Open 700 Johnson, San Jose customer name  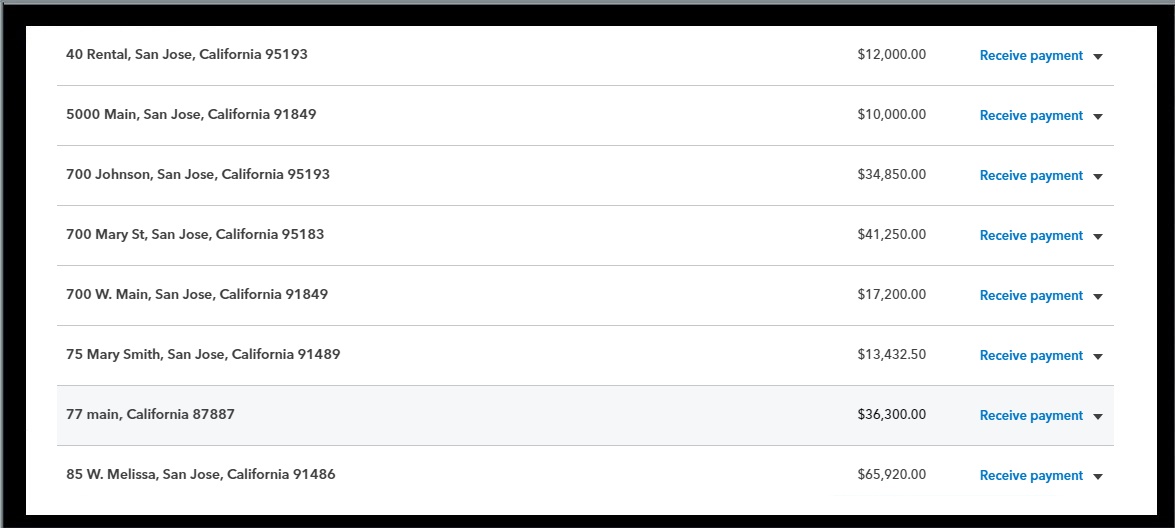tap(197, 174)
